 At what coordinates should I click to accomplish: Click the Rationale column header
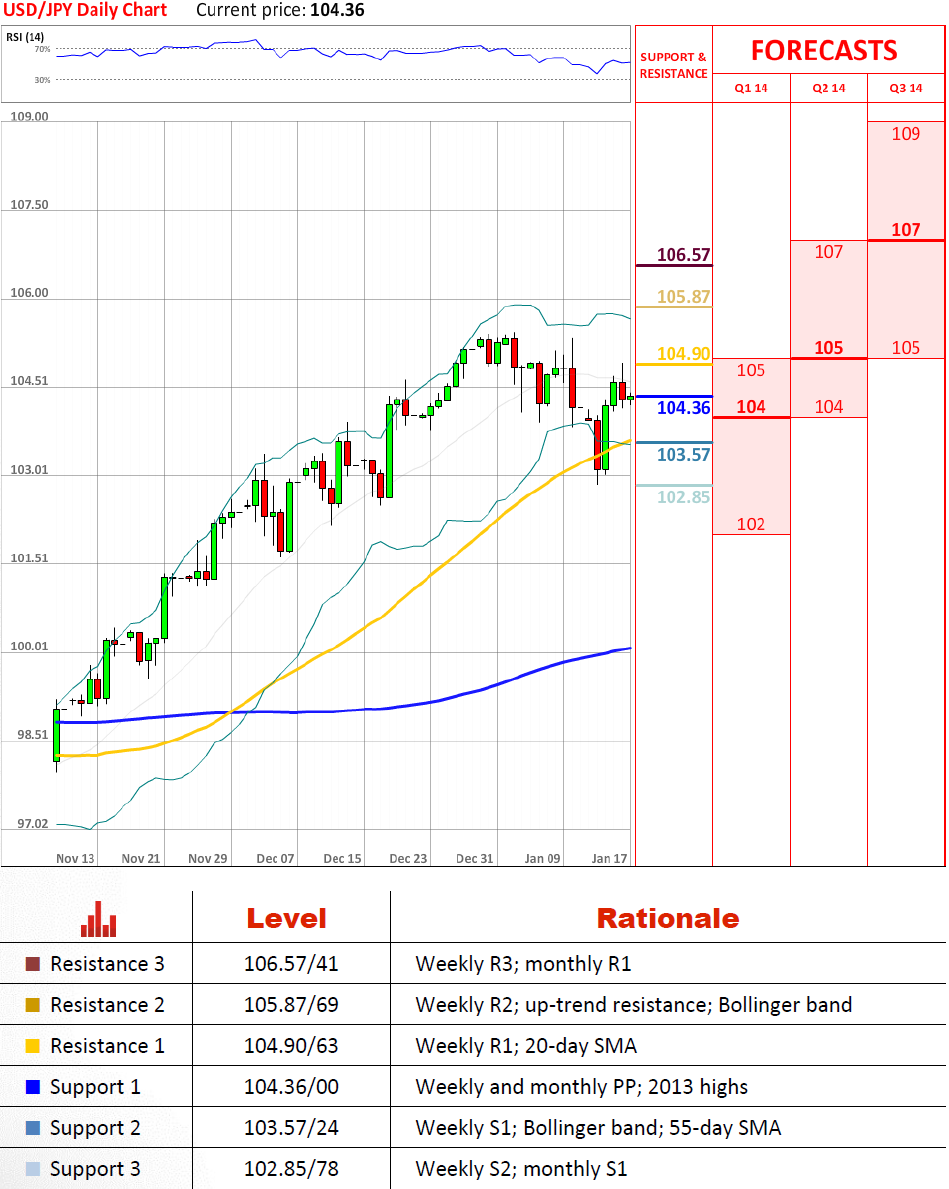pos(667,918)
